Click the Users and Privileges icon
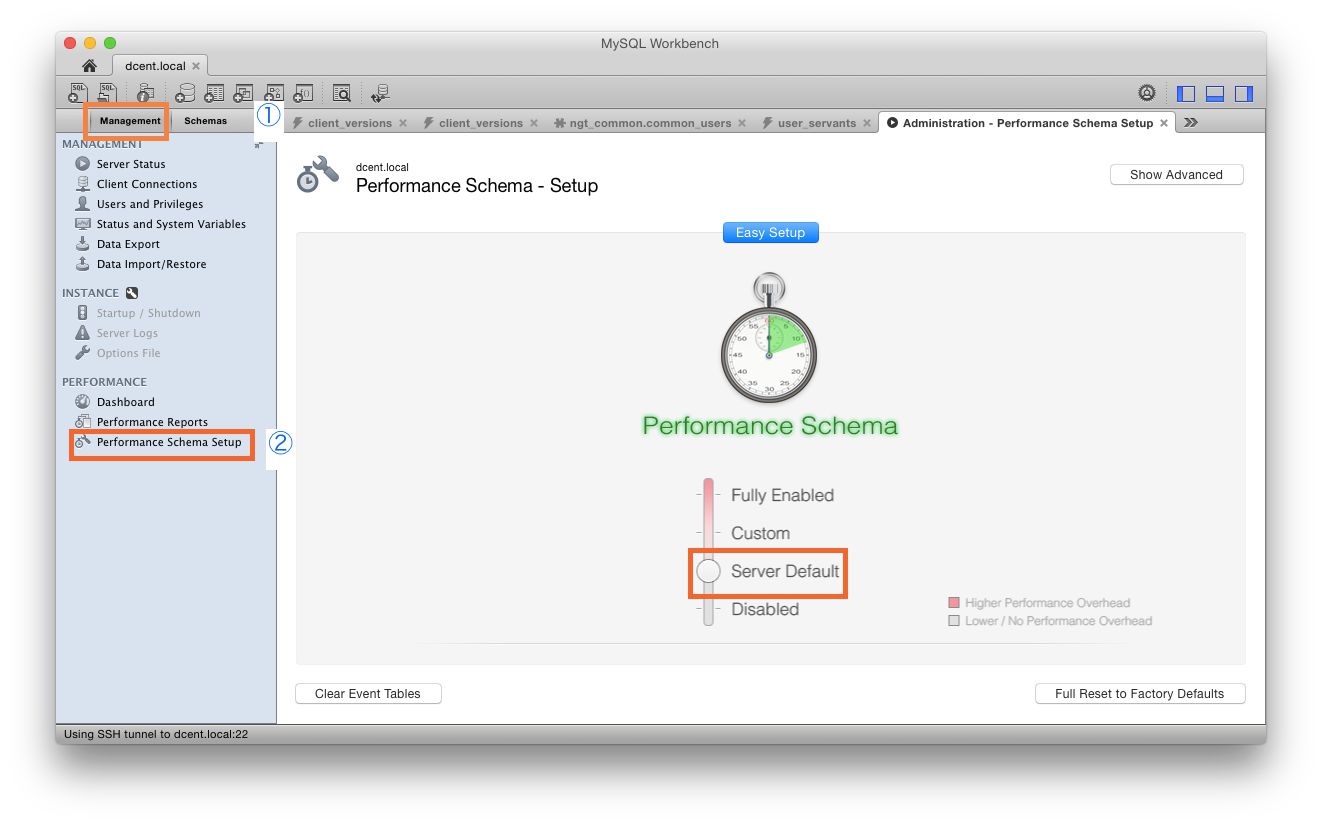Image resolution: width=1322 pixels, height=824 pixels. [83, 204]
